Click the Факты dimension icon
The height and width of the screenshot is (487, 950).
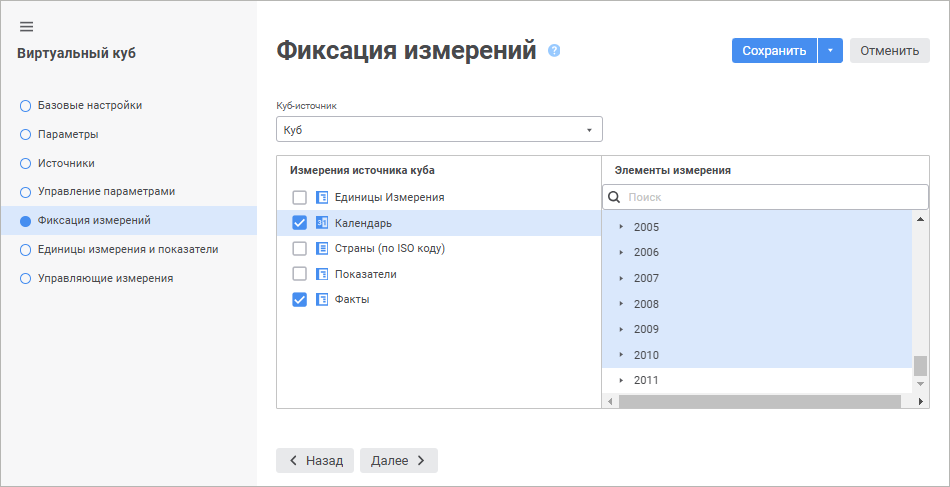click(x=322, y=299)
